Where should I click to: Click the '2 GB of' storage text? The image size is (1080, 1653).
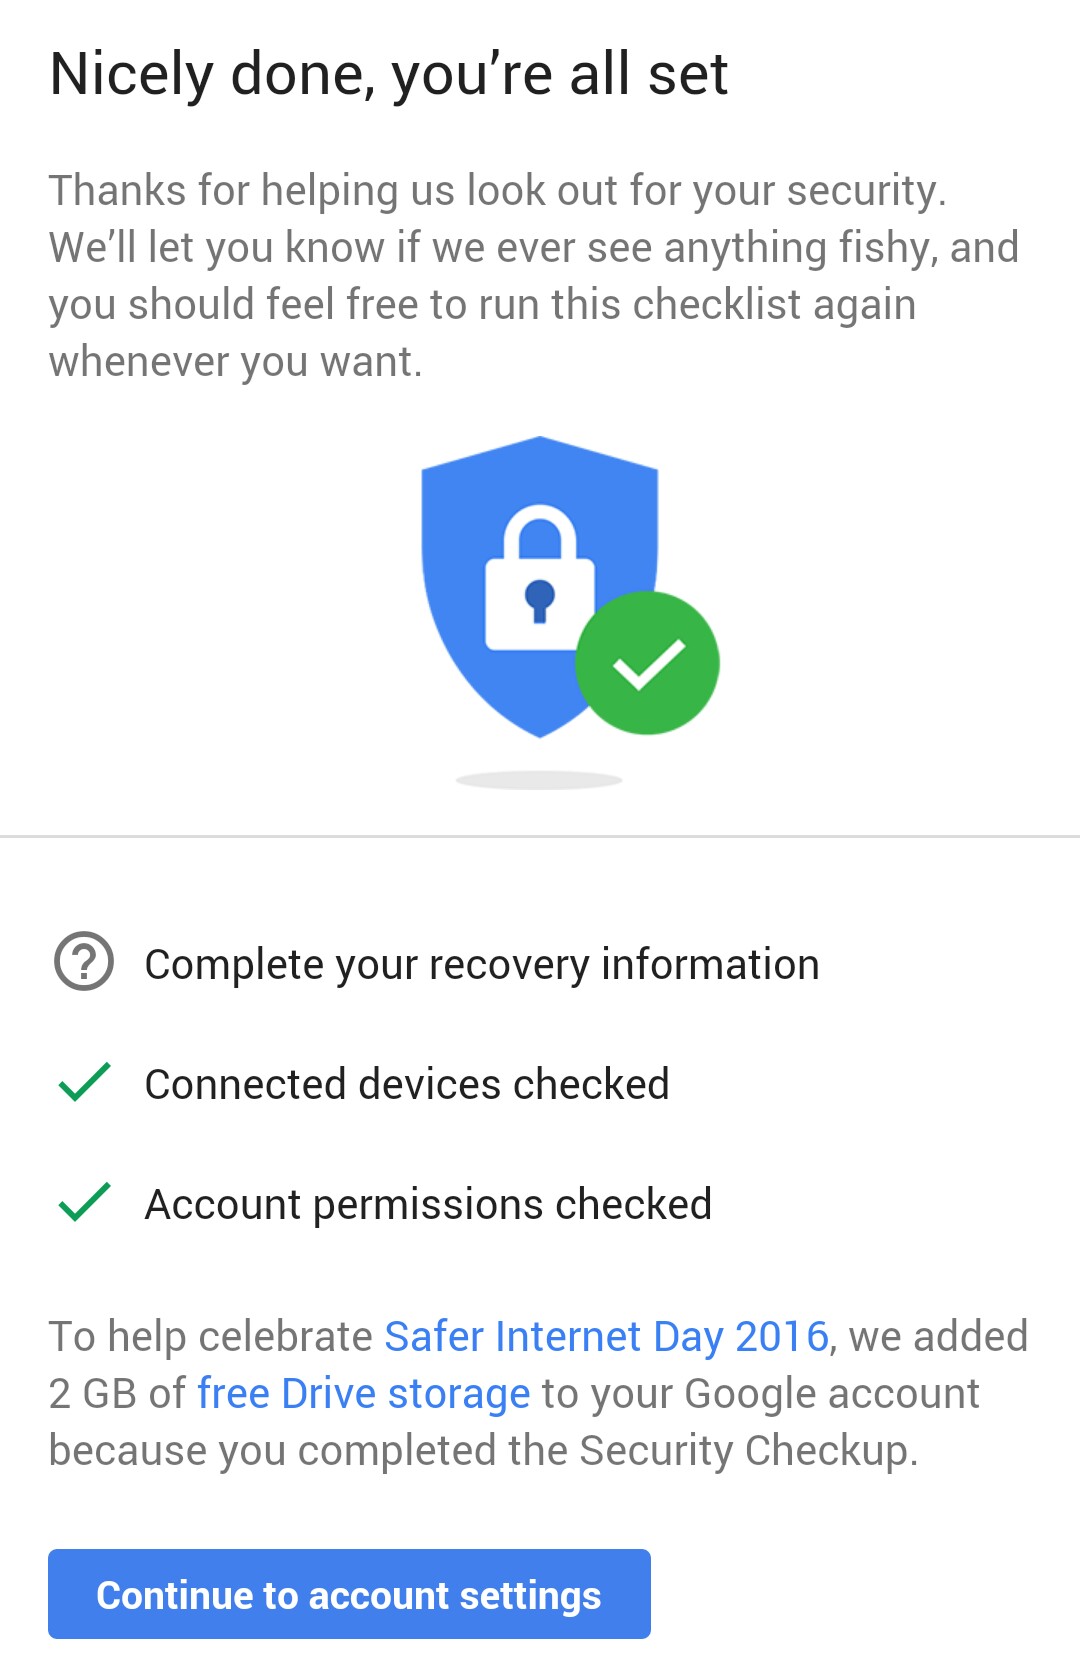coord(117,1393)
